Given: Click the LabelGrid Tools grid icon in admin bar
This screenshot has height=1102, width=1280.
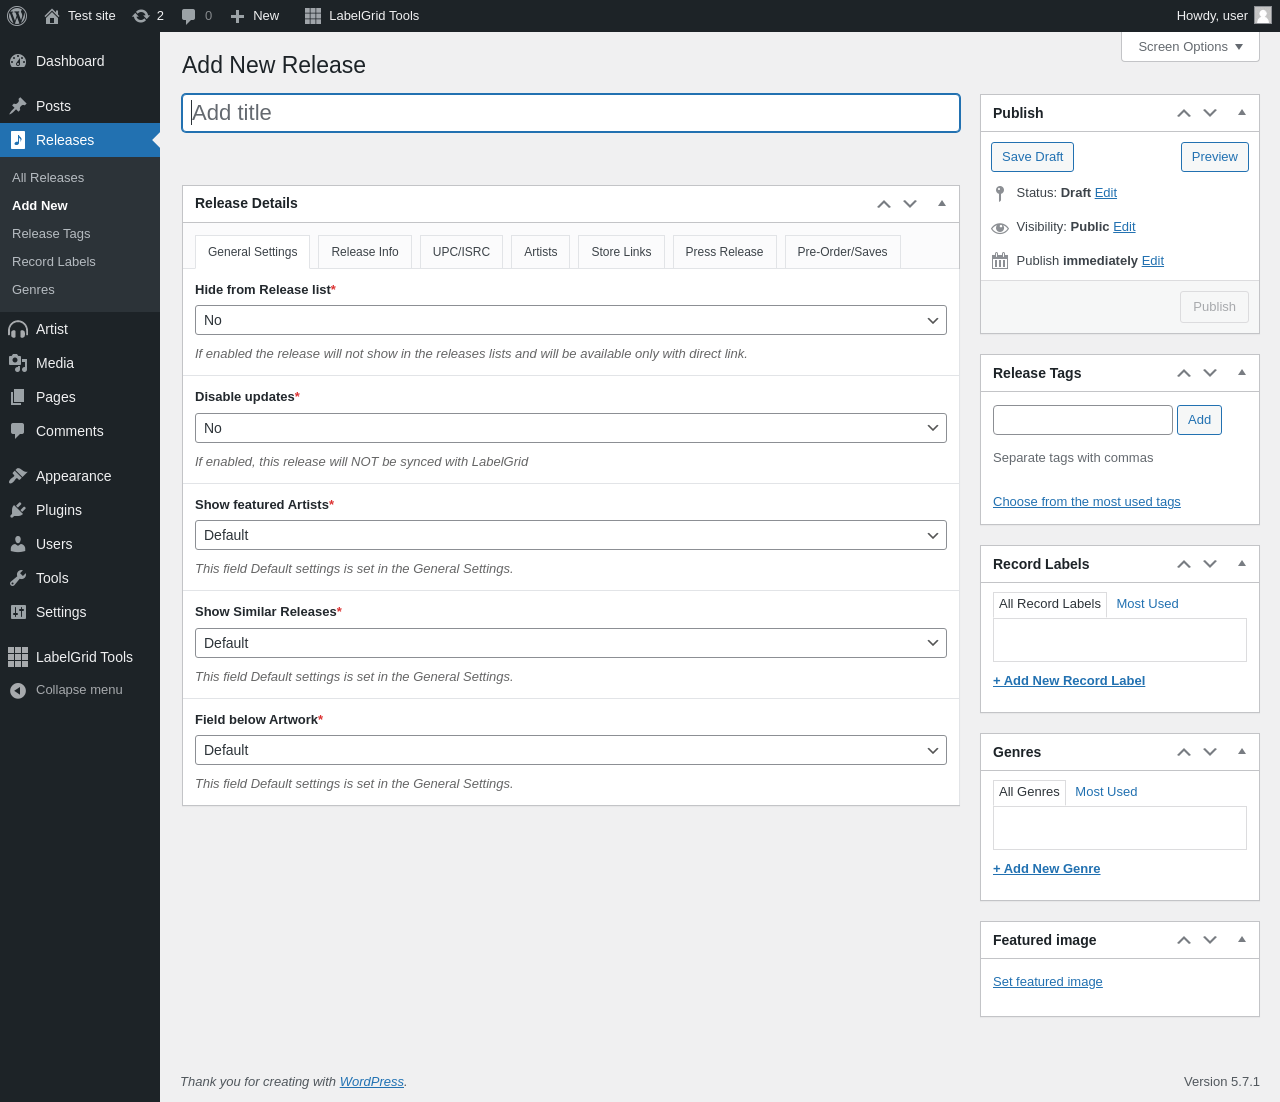Looking at the screenshot, I should [x=313, y=16].
